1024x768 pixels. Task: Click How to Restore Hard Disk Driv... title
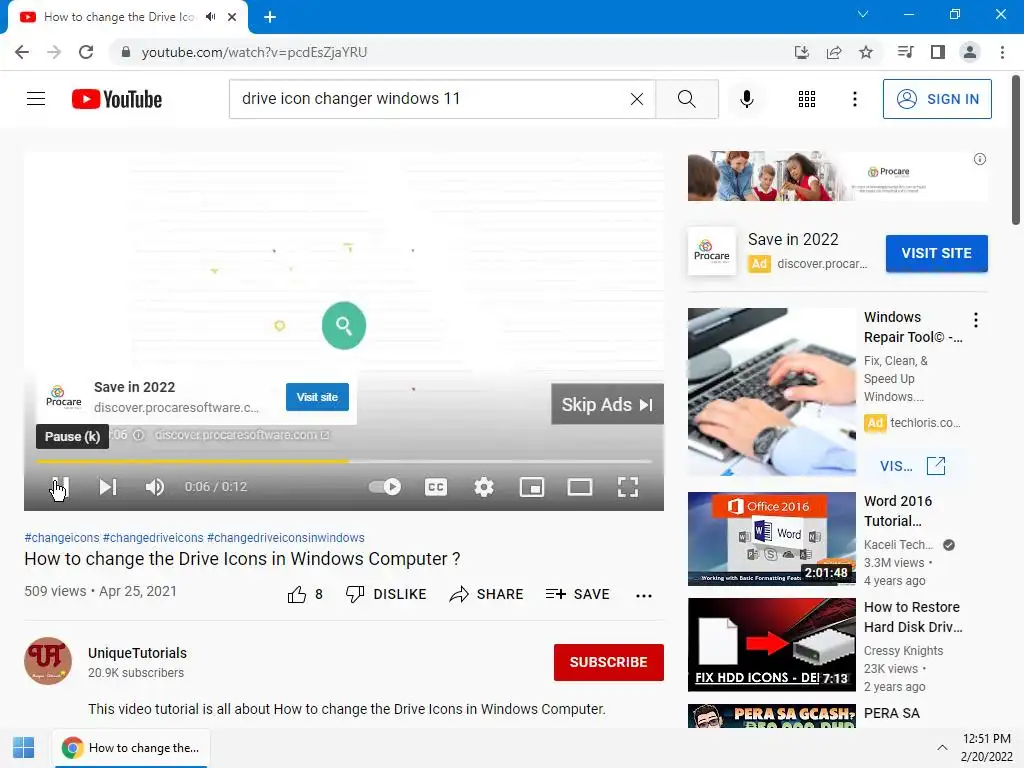click(x=913, y=617)
